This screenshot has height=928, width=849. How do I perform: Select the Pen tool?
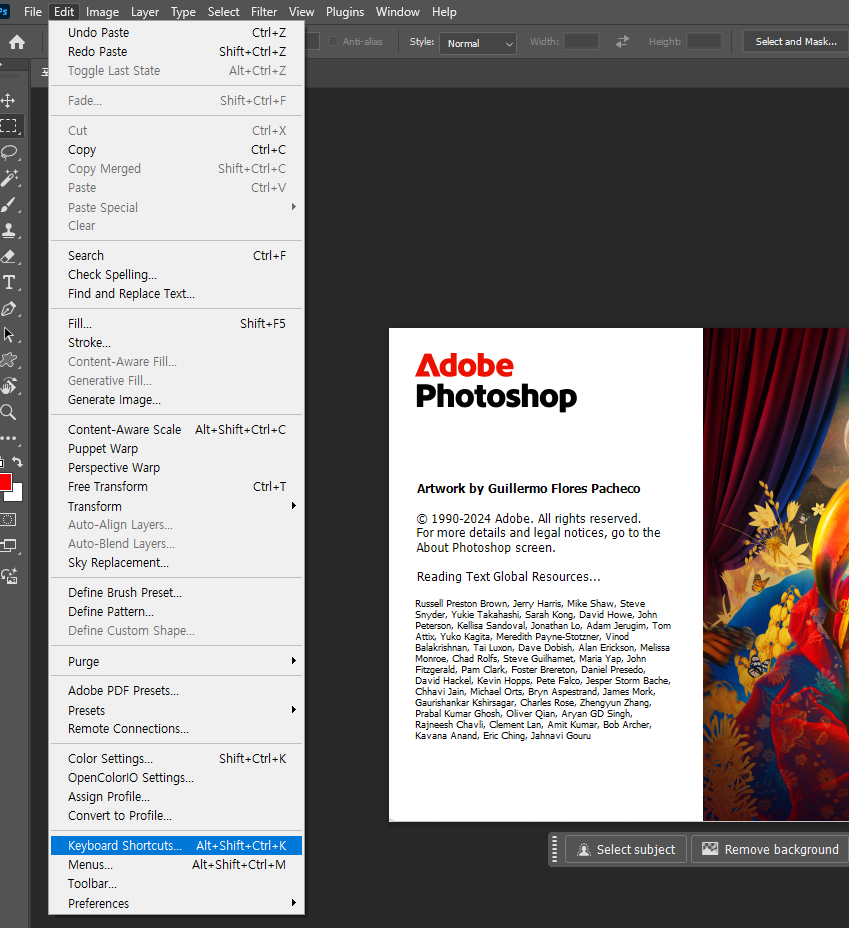click(9, 308)
